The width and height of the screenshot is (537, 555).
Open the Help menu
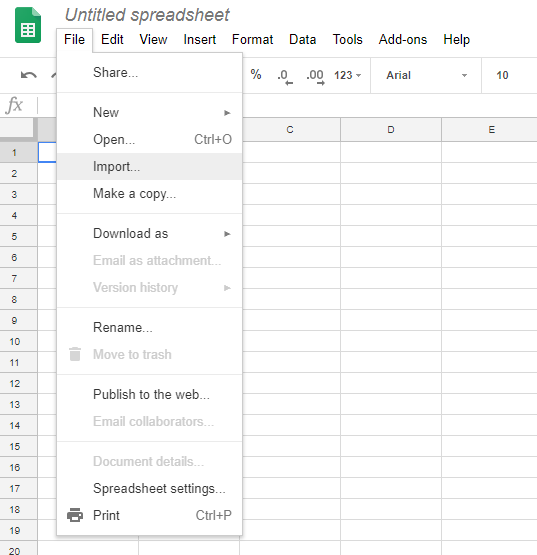(x=457, y=39)
